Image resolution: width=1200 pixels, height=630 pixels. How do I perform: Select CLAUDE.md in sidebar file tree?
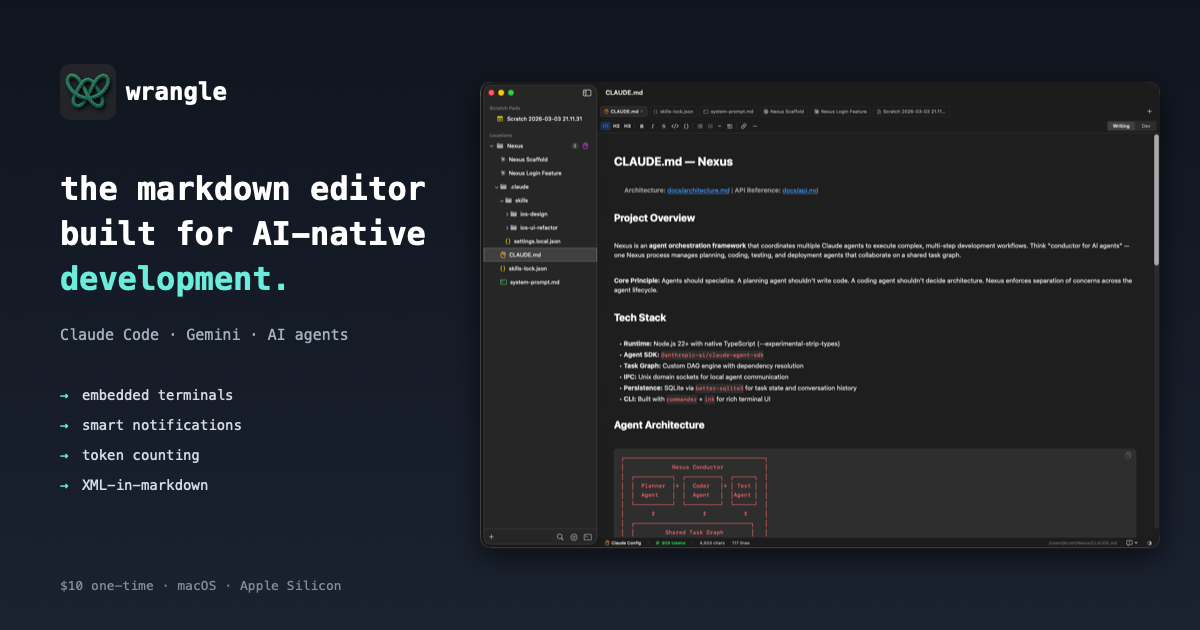(x=538, y=255)
